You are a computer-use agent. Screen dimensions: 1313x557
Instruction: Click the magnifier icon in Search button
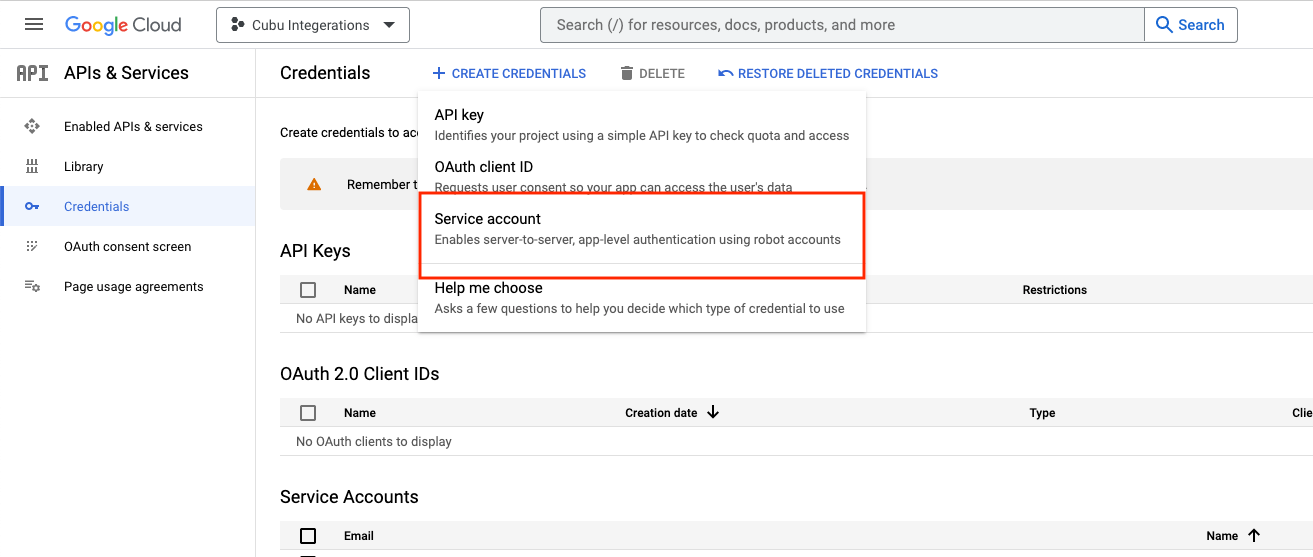[1164, 25]
